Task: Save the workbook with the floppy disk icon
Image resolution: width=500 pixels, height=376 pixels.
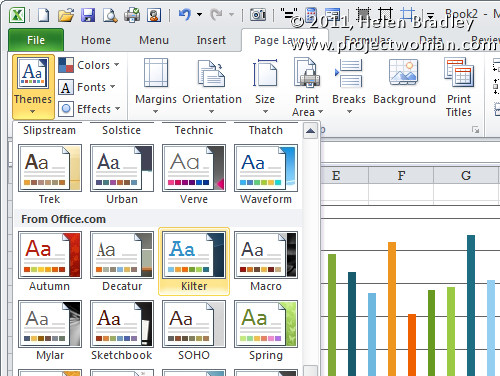Action: click(x=88, y=15)
